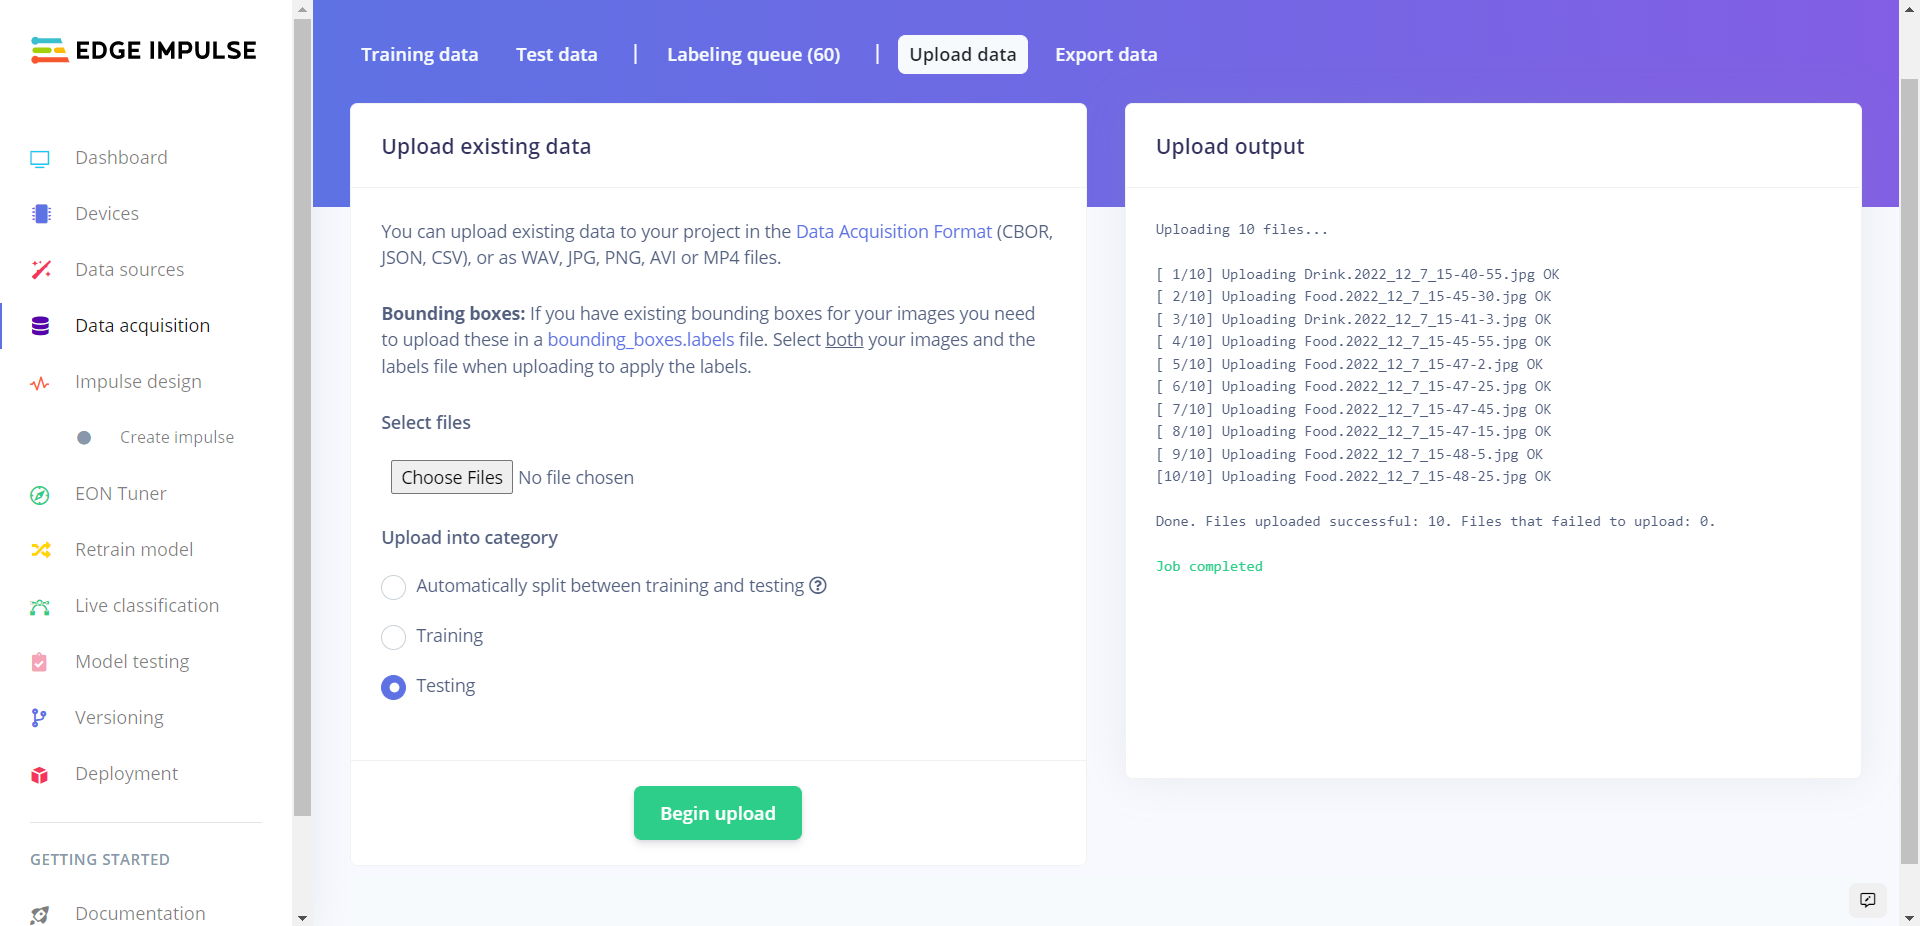Open help tooltip for automatic split
Image resolution: width=1920 pixels, height=926 pixels.
pos(818,586)
